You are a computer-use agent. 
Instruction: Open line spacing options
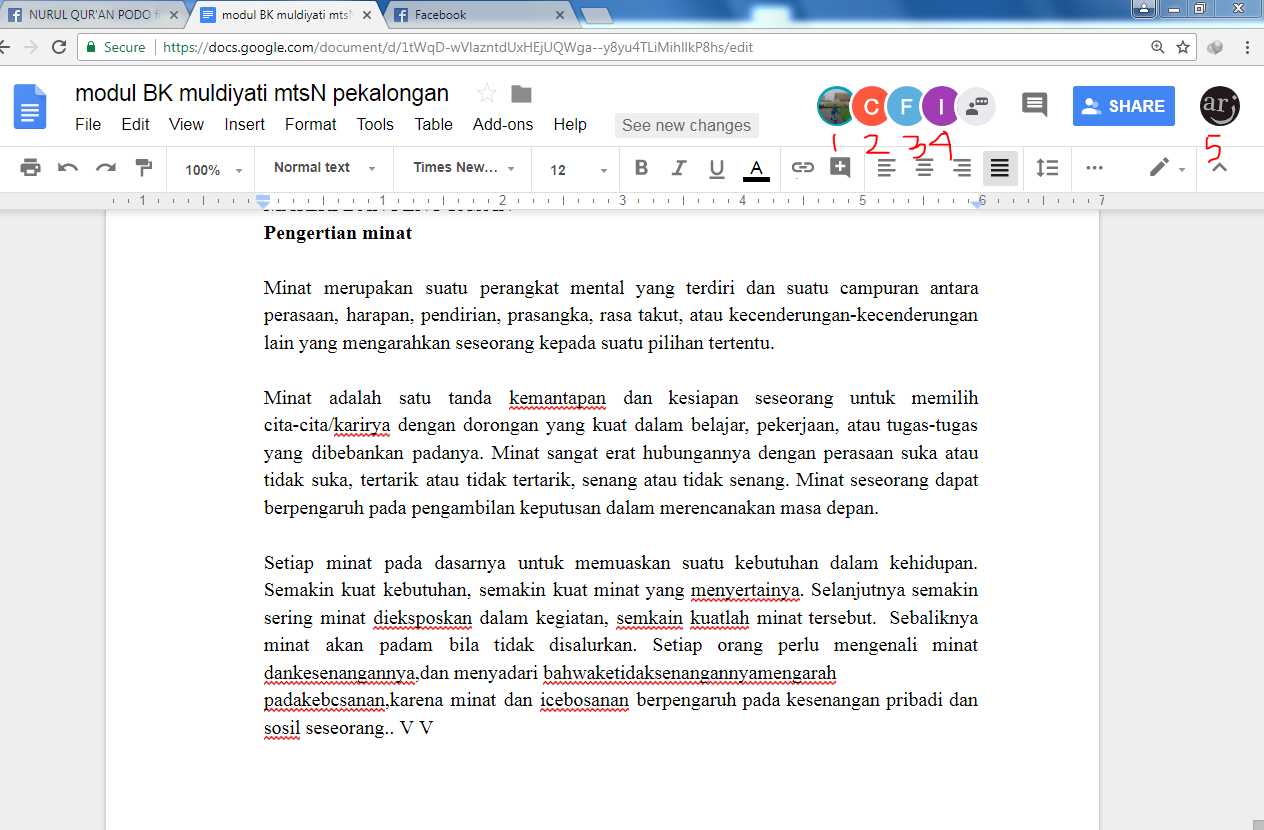(x=1047, y=168)
